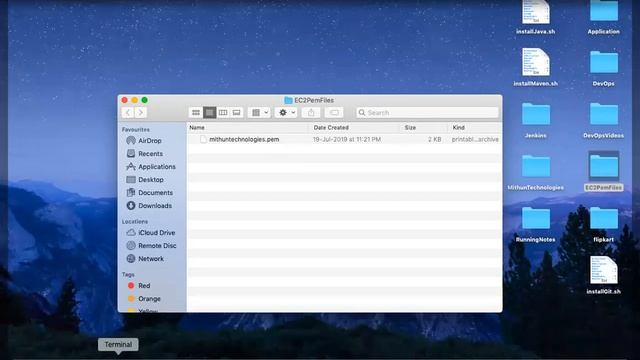Go back in Finder history
Image resolution: width=640 pixels, height=360 pixels.
128,113
